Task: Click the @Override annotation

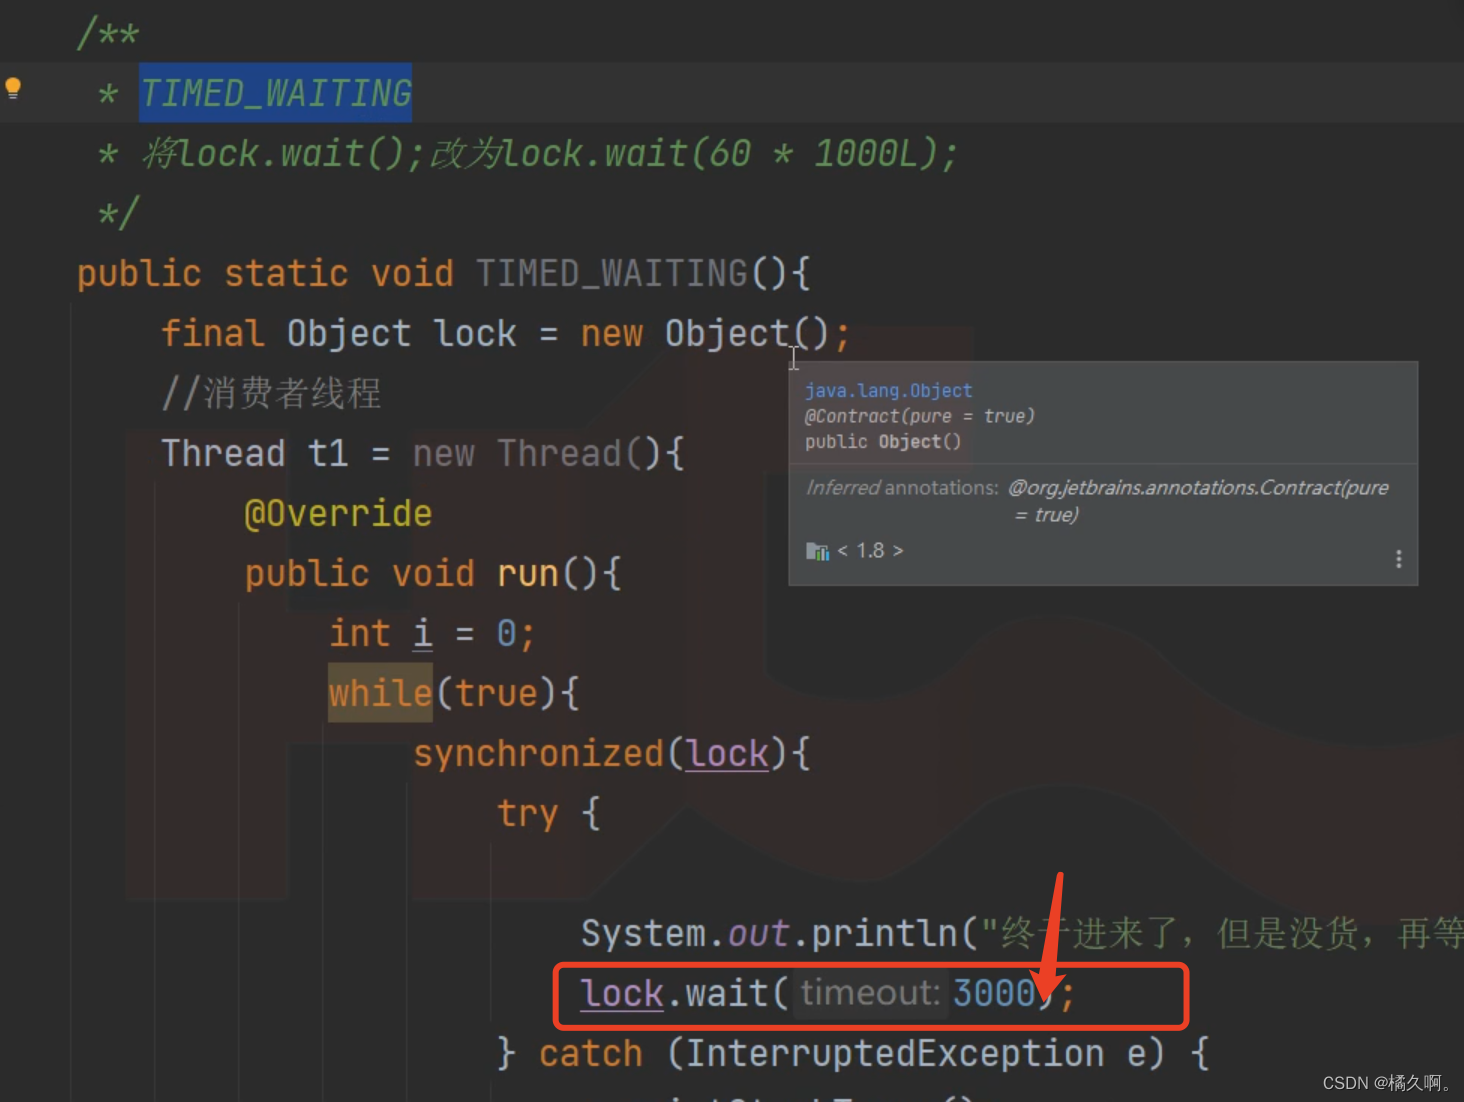Action: (338, 513)
